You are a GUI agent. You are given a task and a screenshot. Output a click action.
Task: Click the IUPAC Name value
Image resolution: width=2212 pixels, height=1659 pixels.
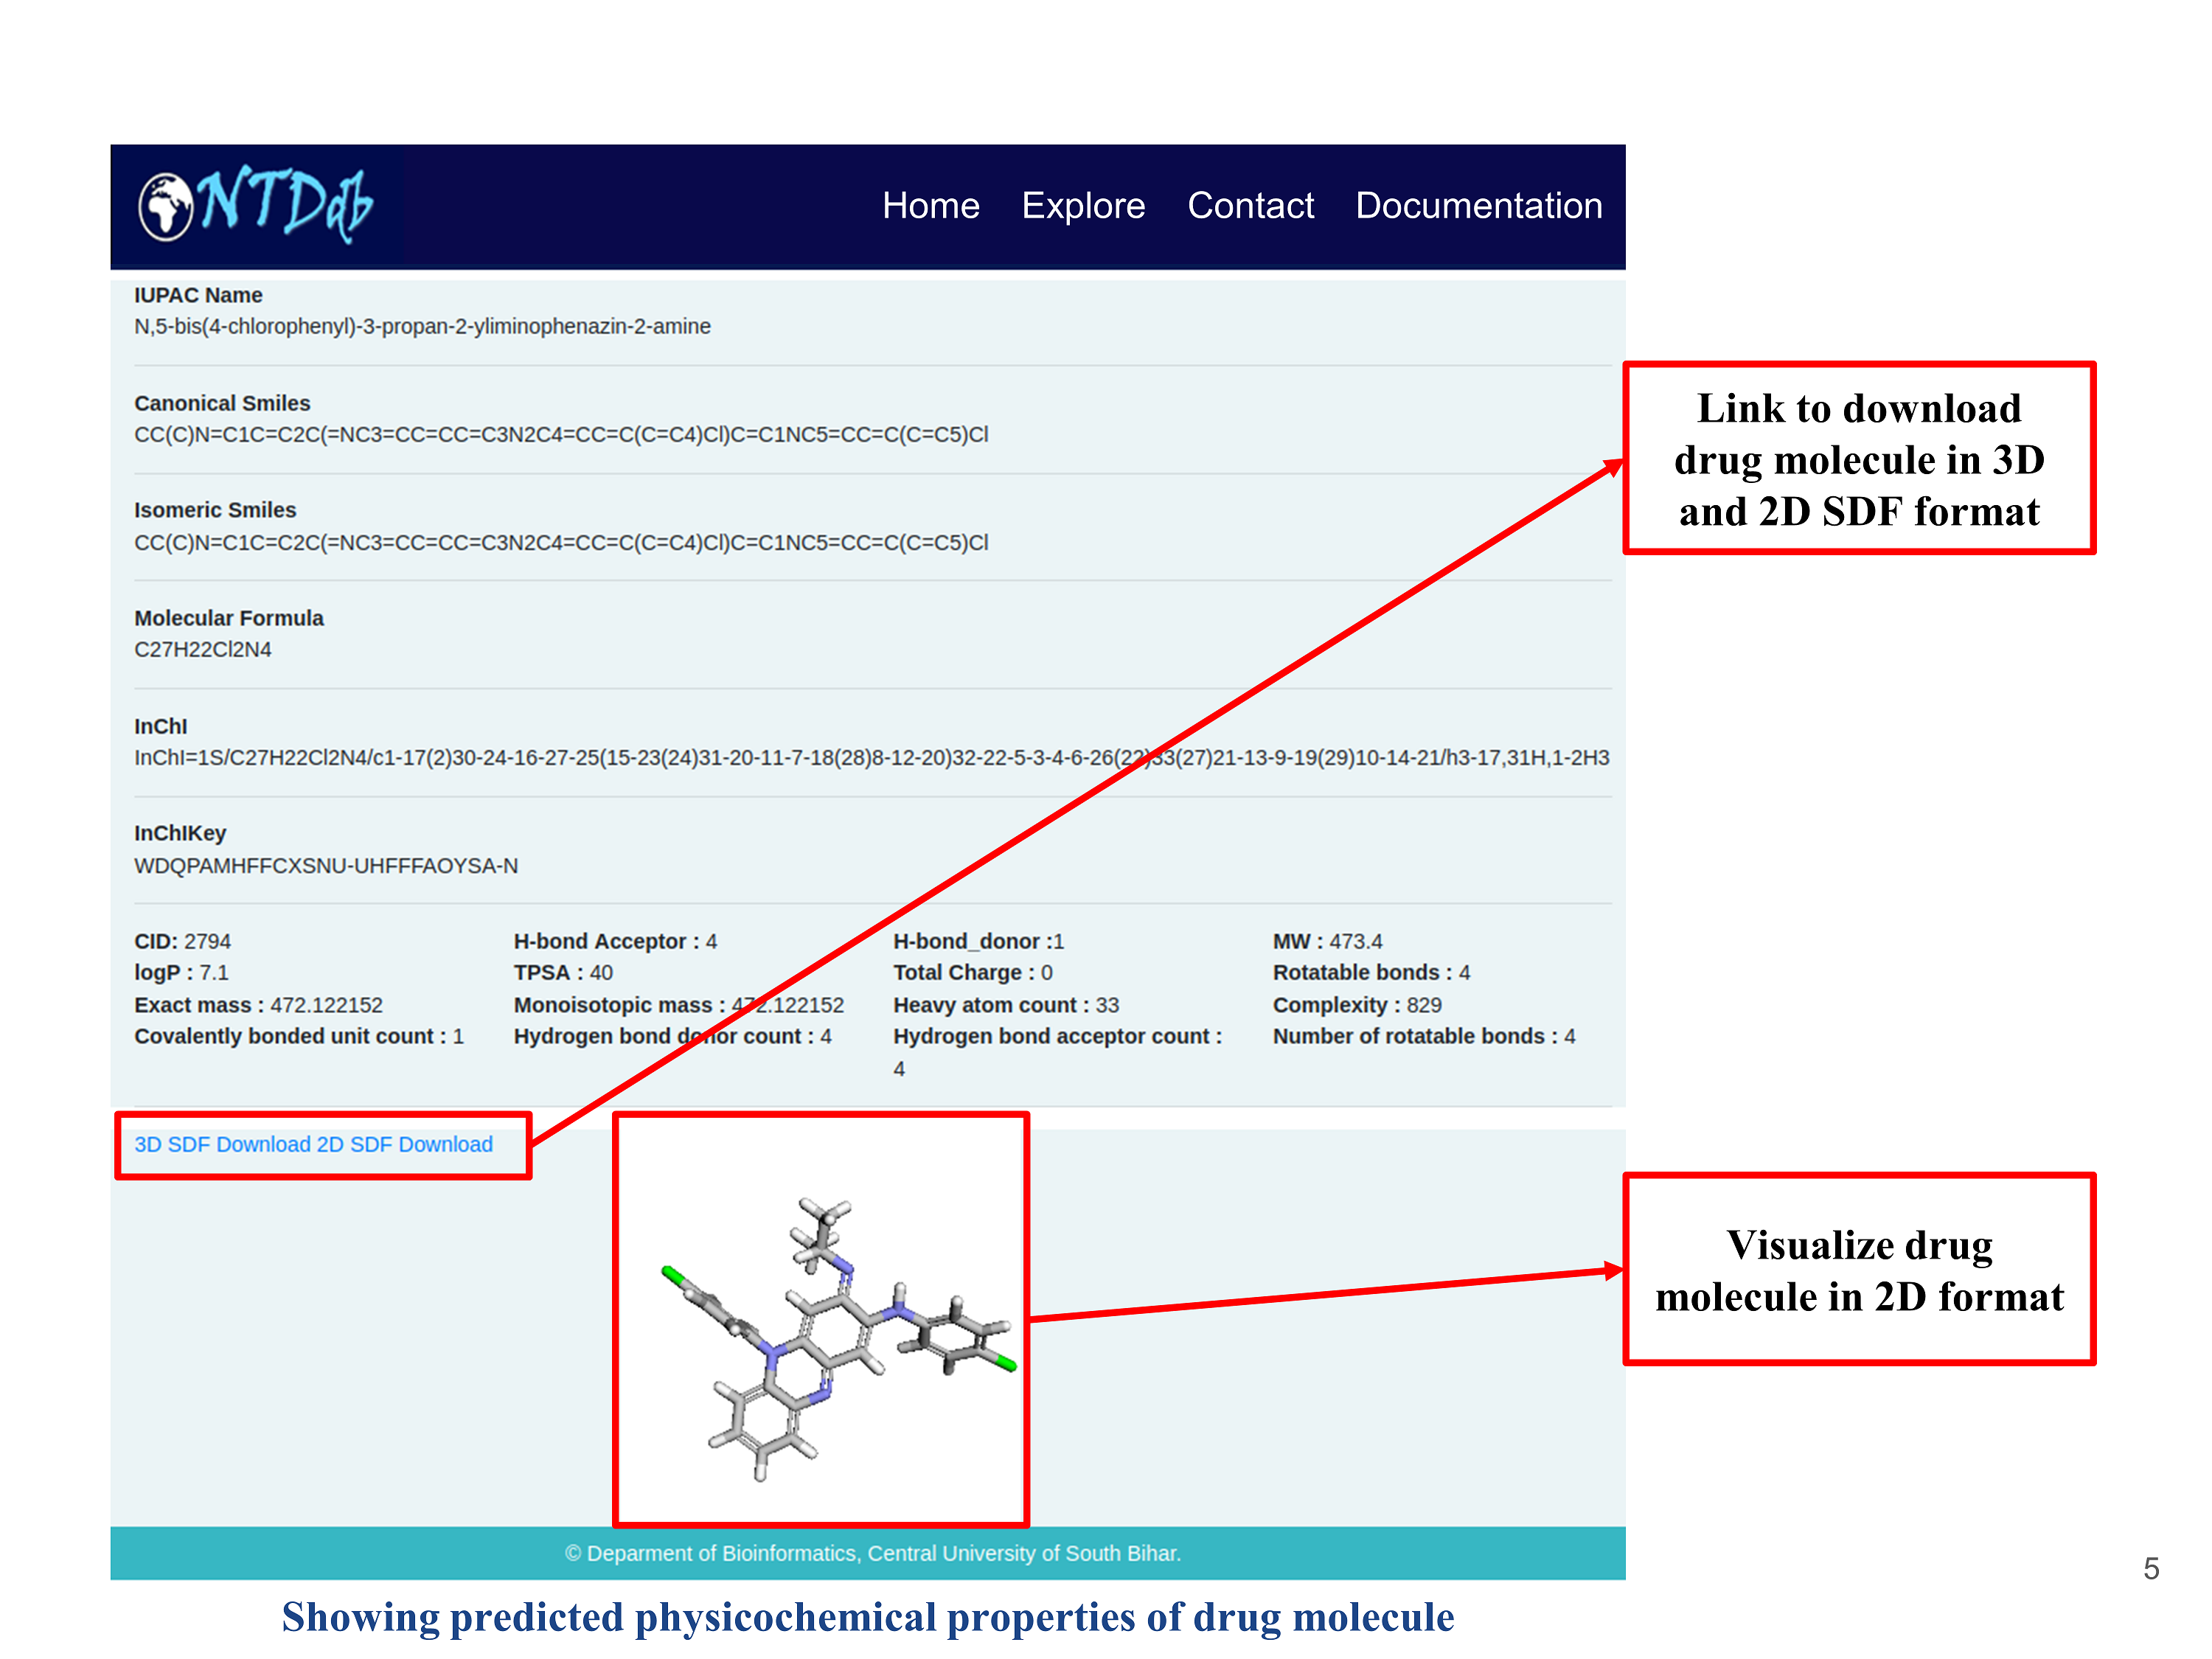point(422,326)
